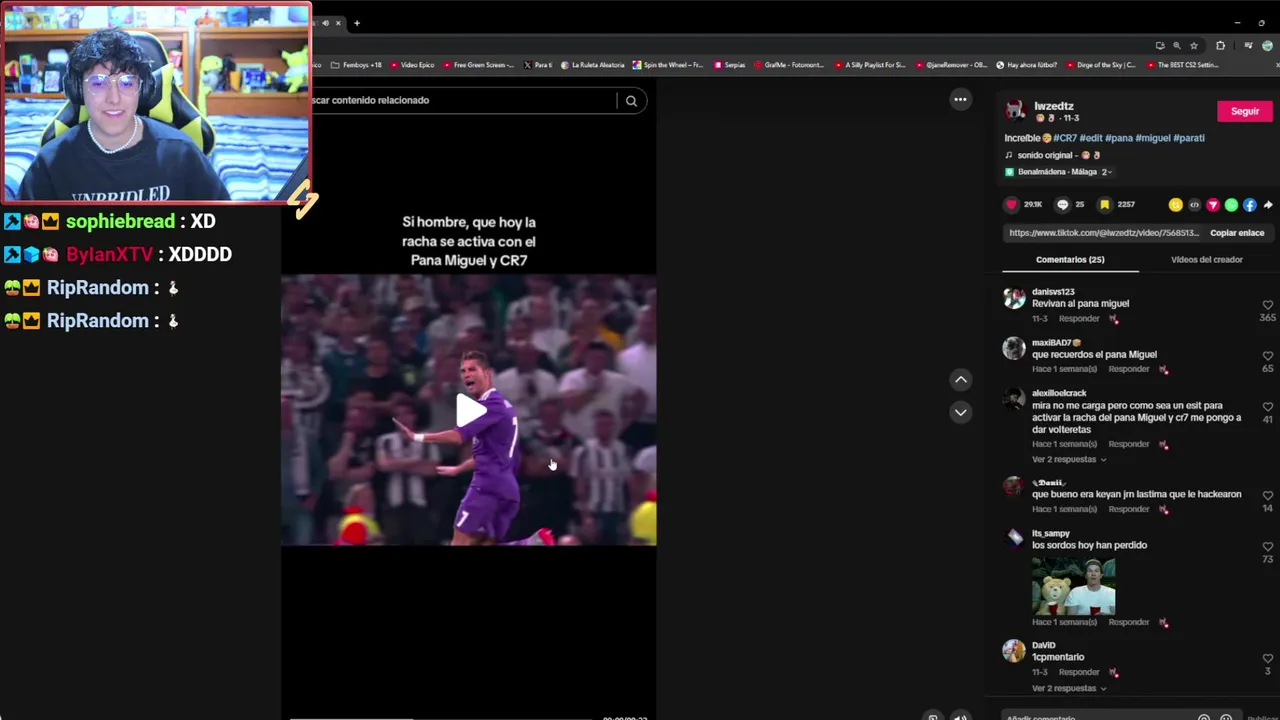Screen dimensions: 1280x720
Task: Open the browser profile avatar
Action: click(1268, 46)
